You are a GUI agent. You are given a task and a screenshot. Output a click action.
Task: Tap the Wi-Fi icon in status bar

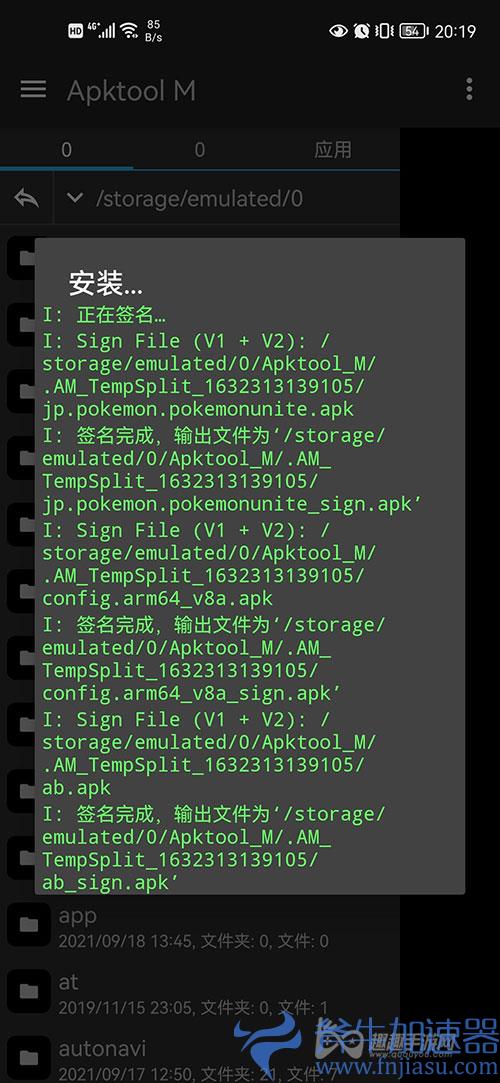tap(128, 30)
